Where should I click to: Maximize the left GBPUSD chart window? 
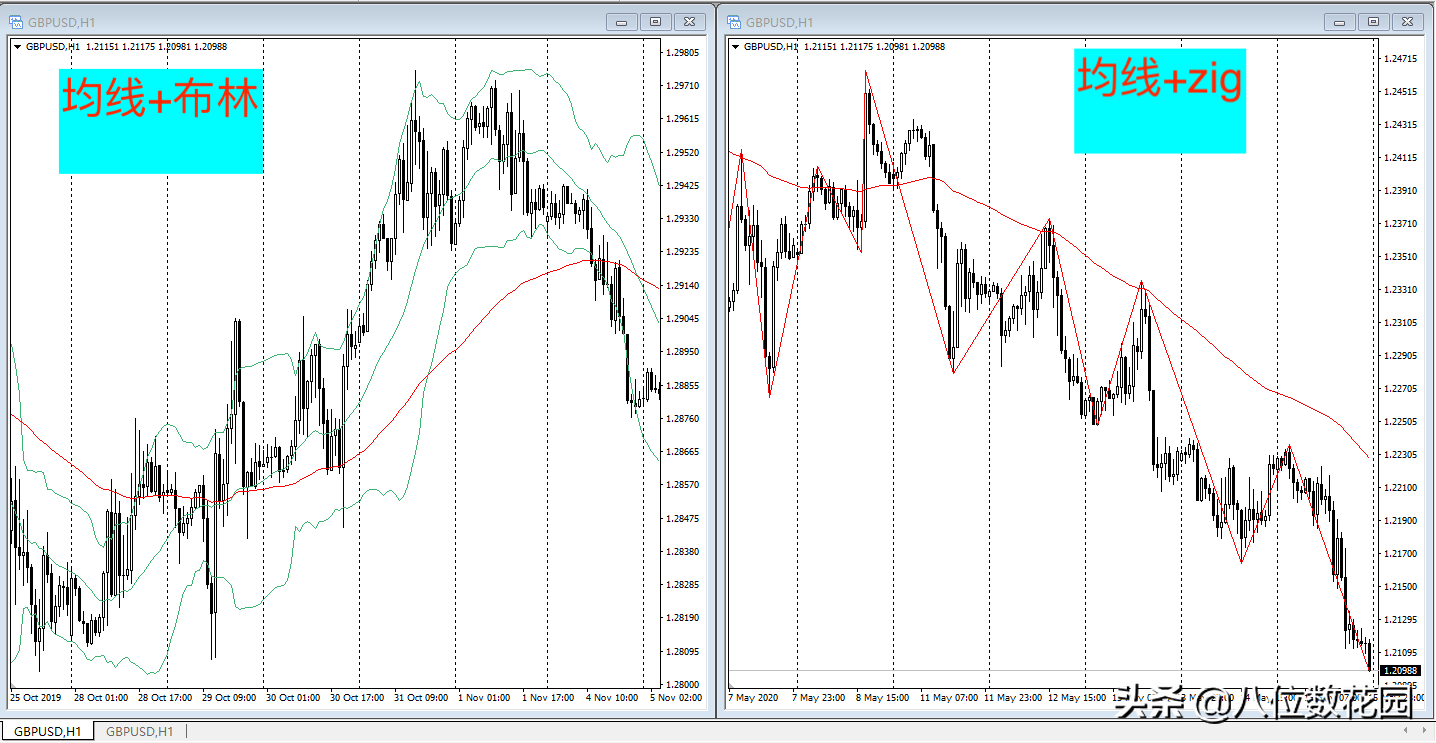click(656, 22)
